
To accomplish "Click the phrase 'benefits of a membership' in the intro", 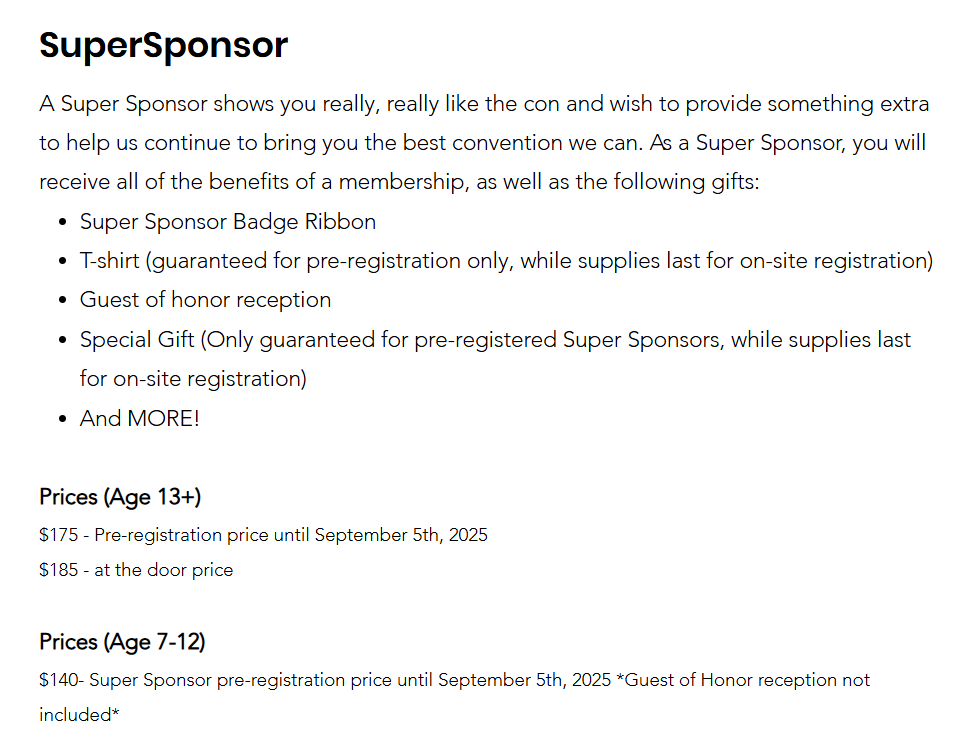I will tap(257, 182).
